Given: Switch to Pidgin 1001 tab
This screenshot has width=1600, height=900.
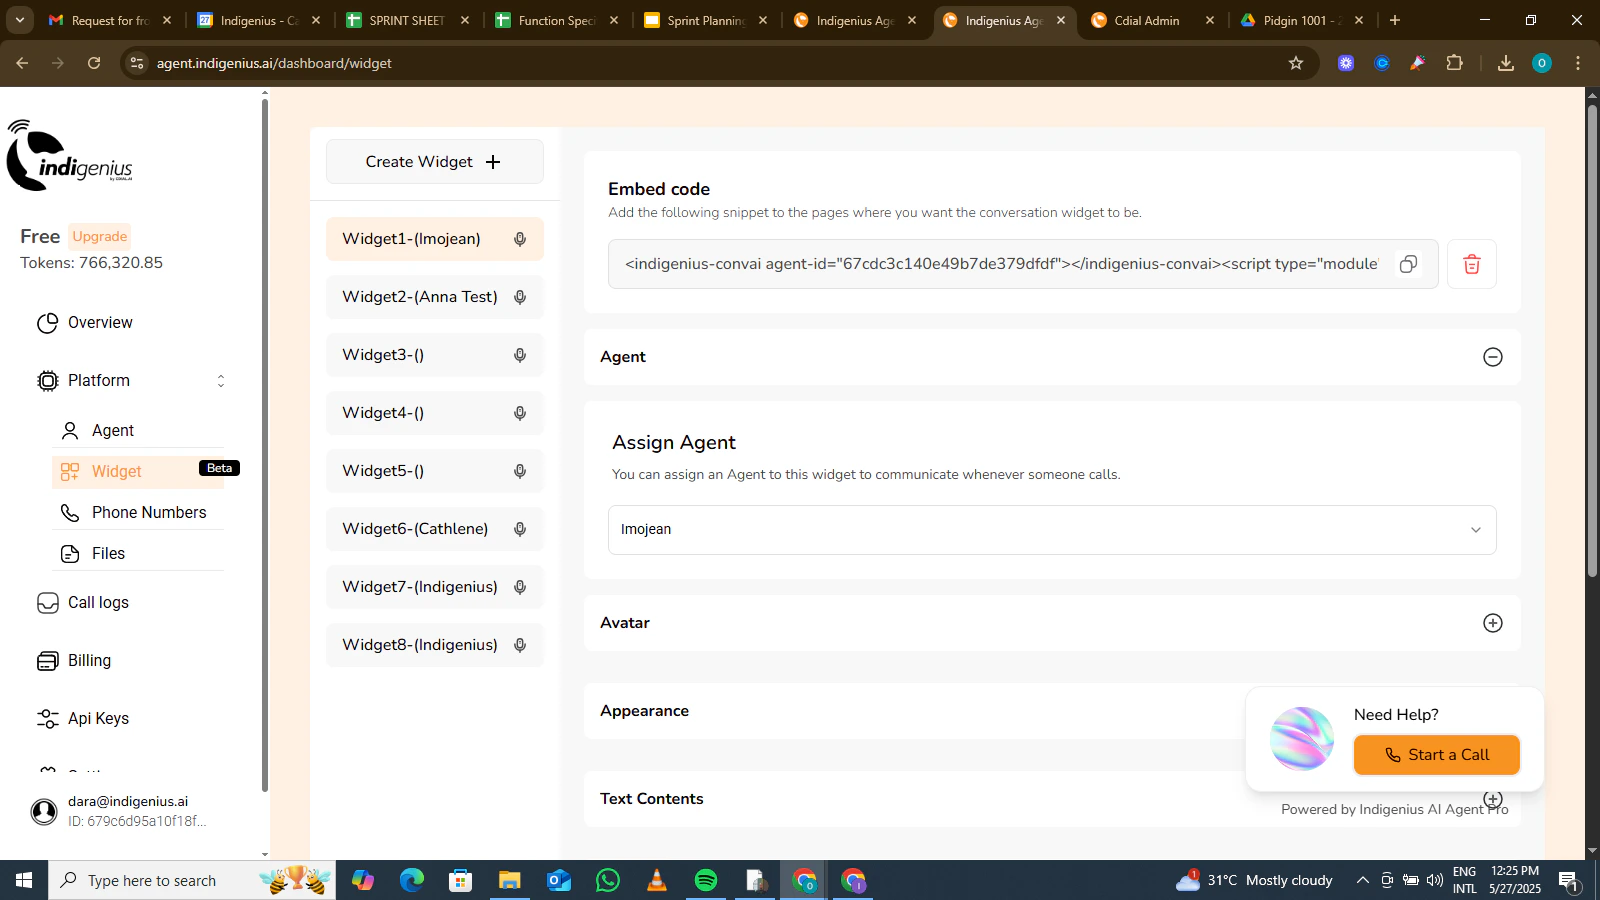Looking at the screenshot, I should tap(1302, 20).
